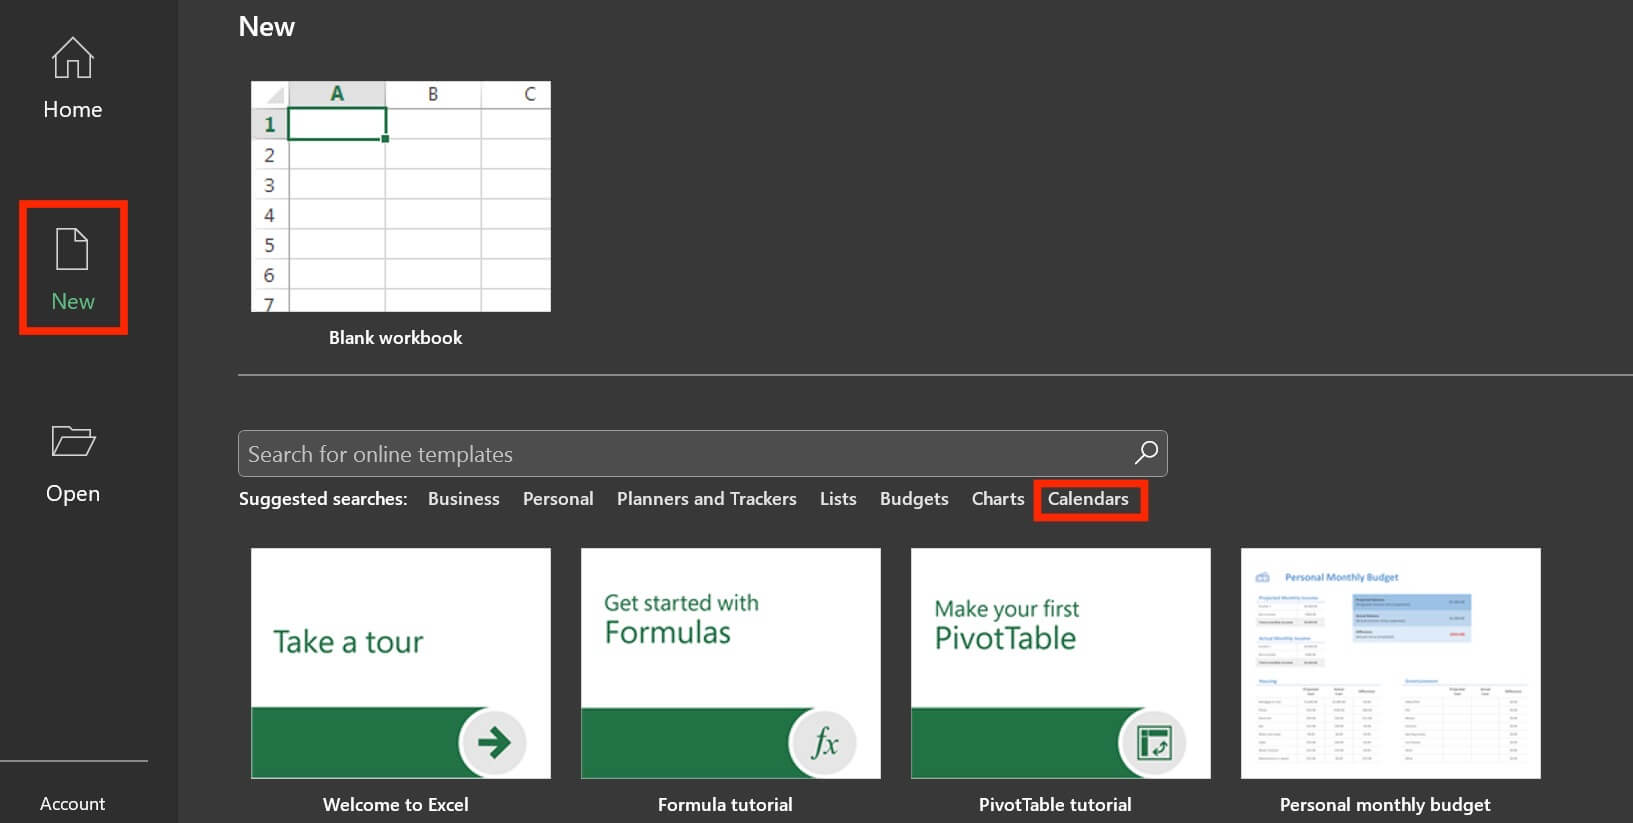Image resolution: width=1633 pixels, height=823 pixels.
Task: Click the magnifying glass search icon
Action: pyautogui.click(x=1146, y=453)
